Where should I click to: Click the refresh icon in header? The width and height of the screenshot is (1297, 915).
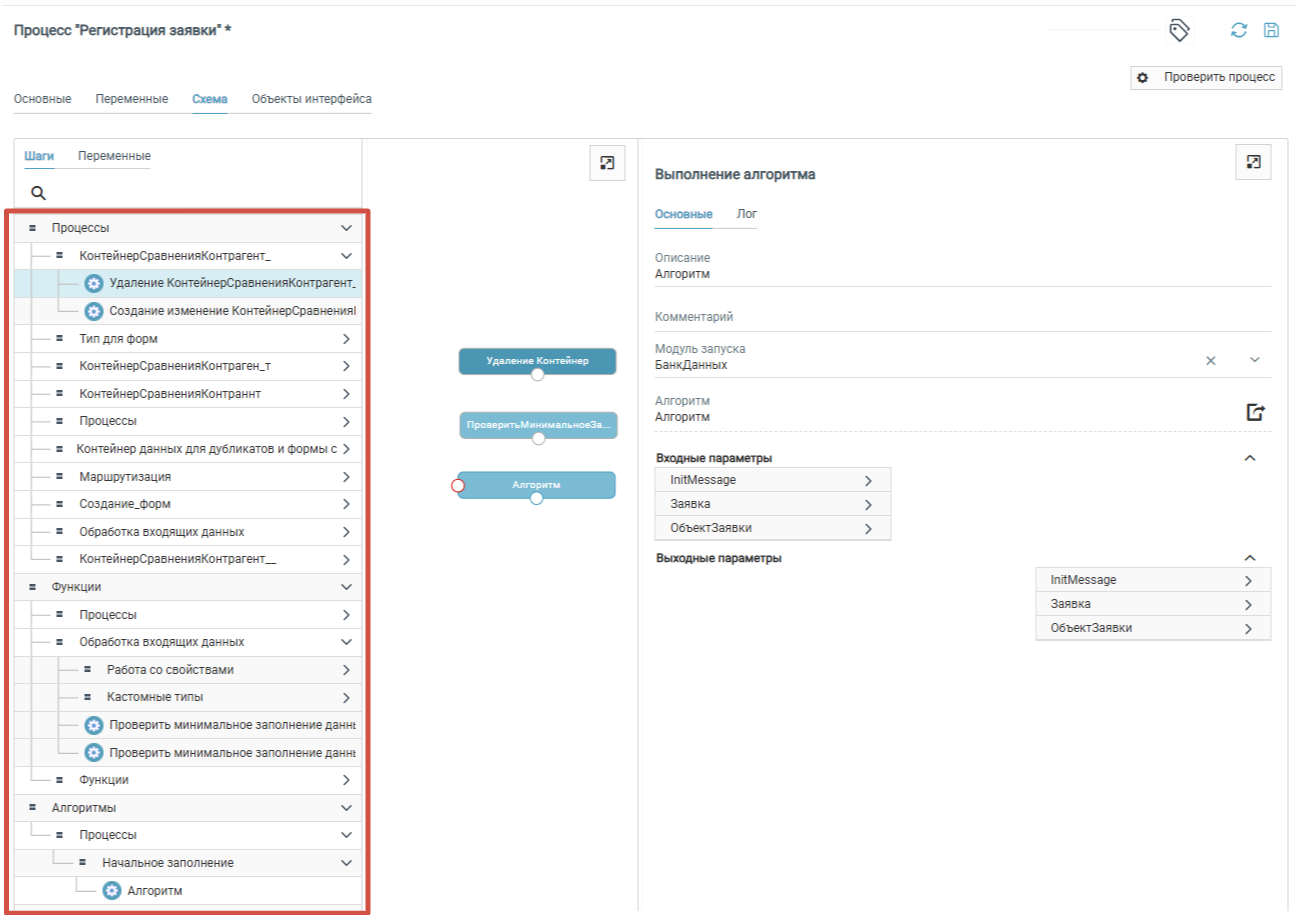point(1239,30)
